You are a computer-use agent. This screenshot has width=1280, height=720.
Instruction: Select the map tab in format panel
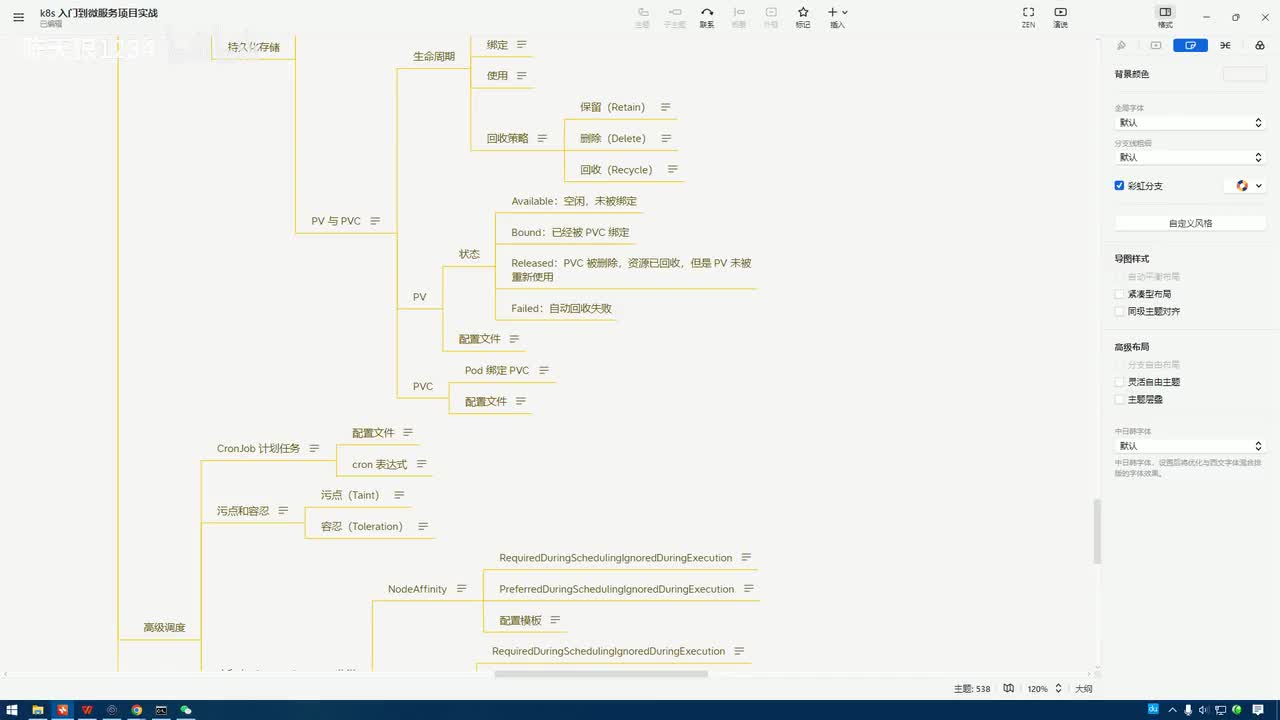pos(1190,45)
